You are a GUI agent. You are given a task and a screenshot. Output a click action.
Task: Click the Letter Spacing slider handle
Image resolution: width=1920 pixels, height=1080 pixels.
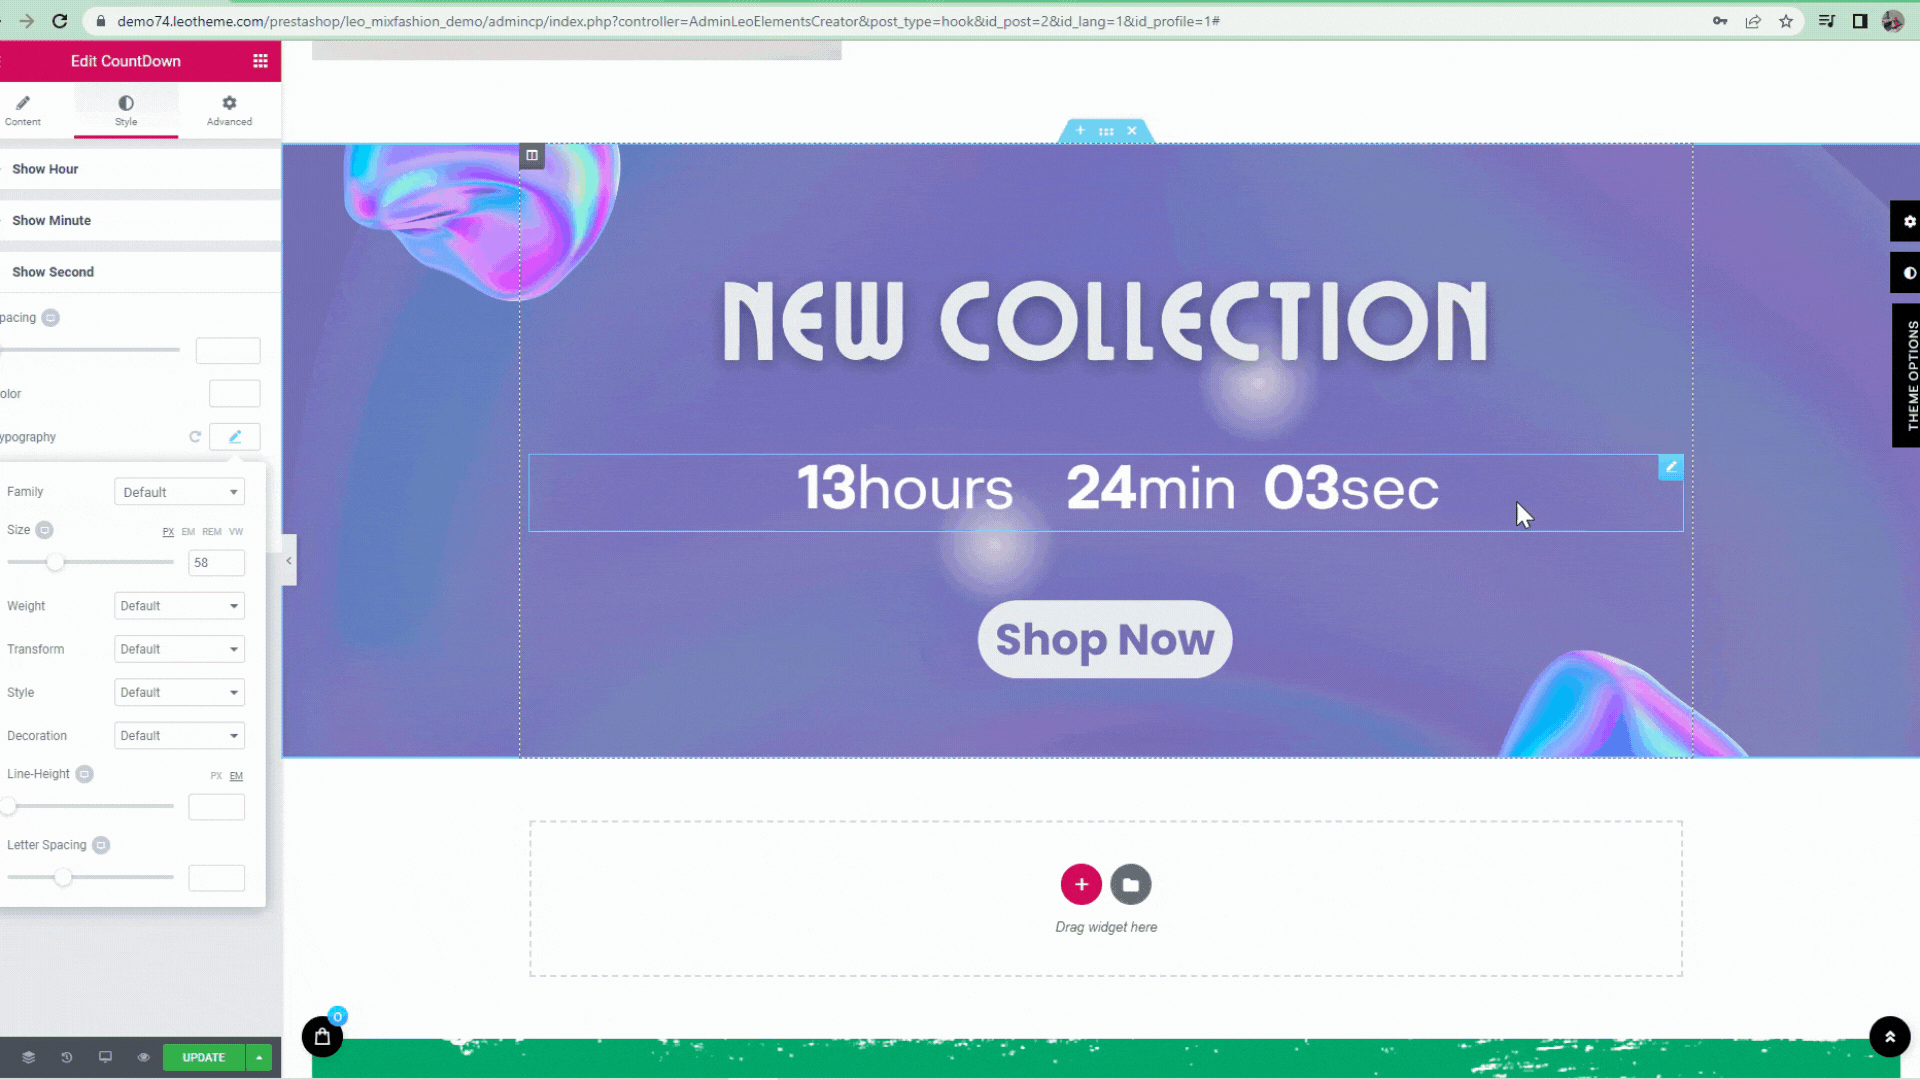click(x=63, y=877)
